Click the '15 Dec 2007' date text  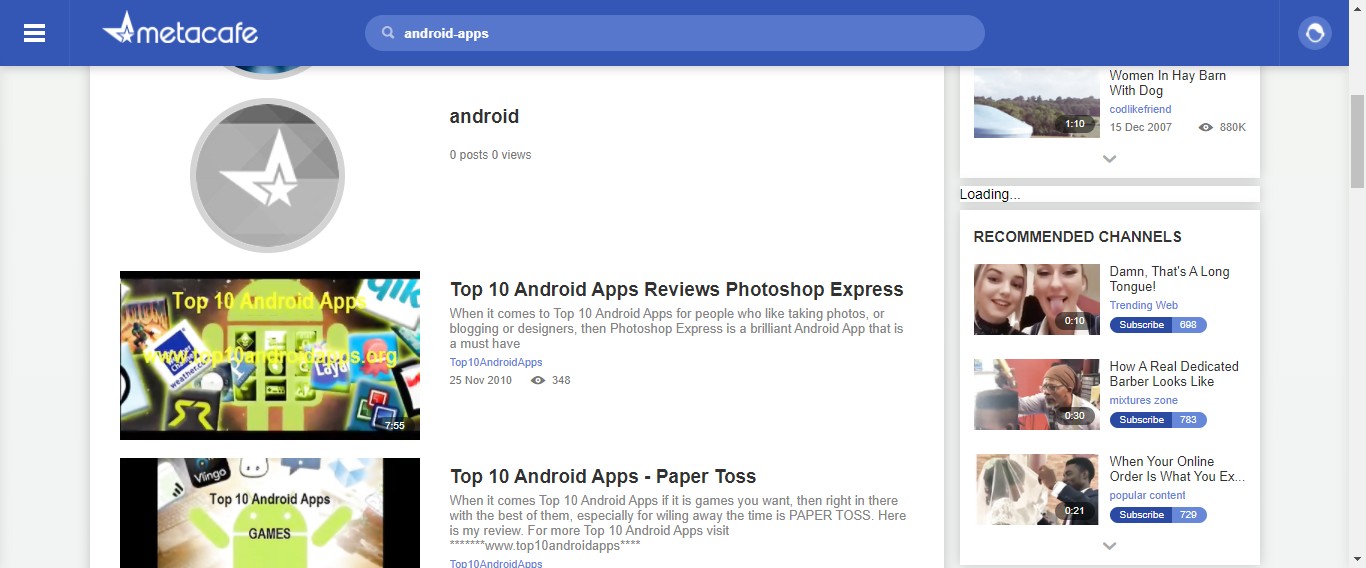click(1141, 127)
